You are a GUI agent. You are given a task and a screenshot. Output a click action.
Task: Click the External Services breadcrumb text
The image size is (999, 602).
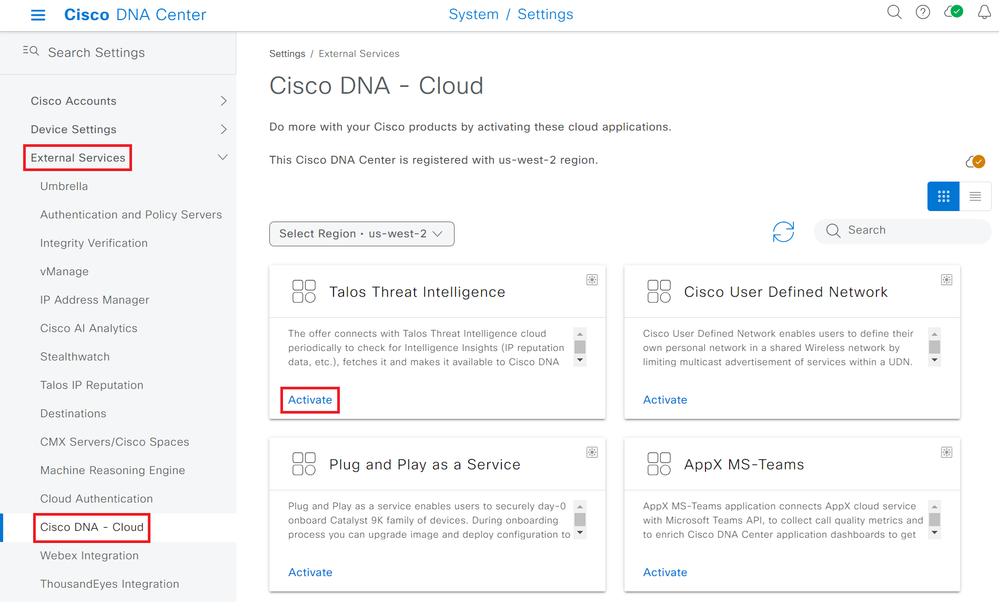(x=359, y=54)
